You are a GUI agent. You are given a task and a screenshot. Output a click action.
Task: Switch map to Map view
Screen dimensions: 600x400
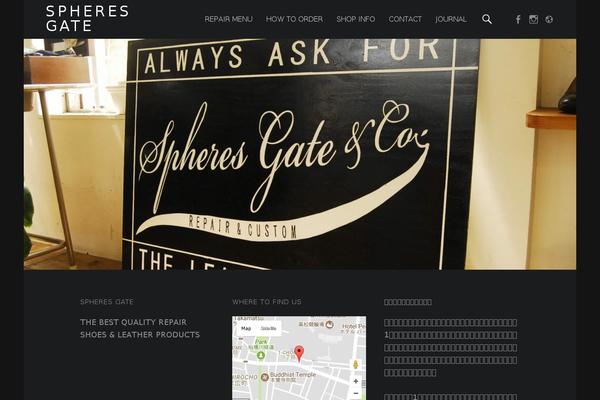click(246, 328)
